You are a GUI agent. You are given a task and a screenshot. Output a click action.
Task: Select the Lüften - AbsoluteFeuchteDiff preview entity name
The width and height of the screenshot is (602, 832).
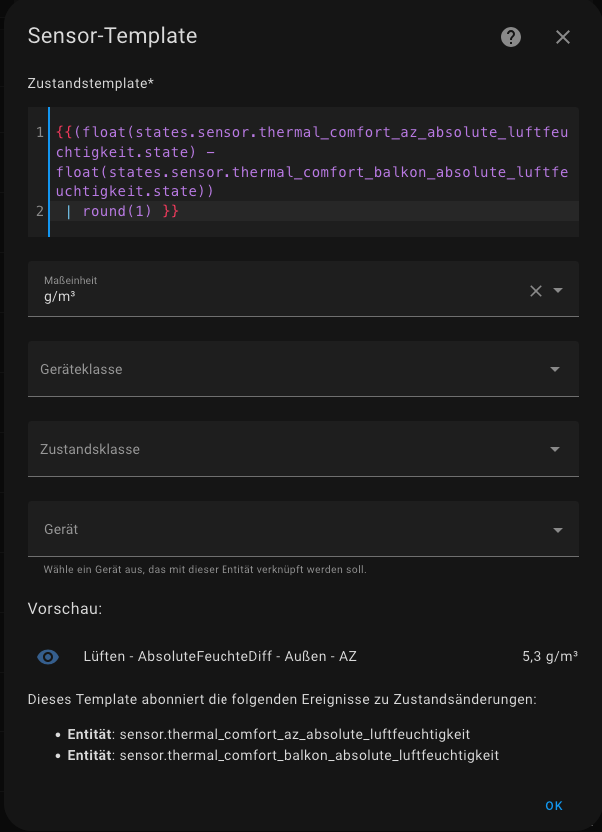(220, 657)
